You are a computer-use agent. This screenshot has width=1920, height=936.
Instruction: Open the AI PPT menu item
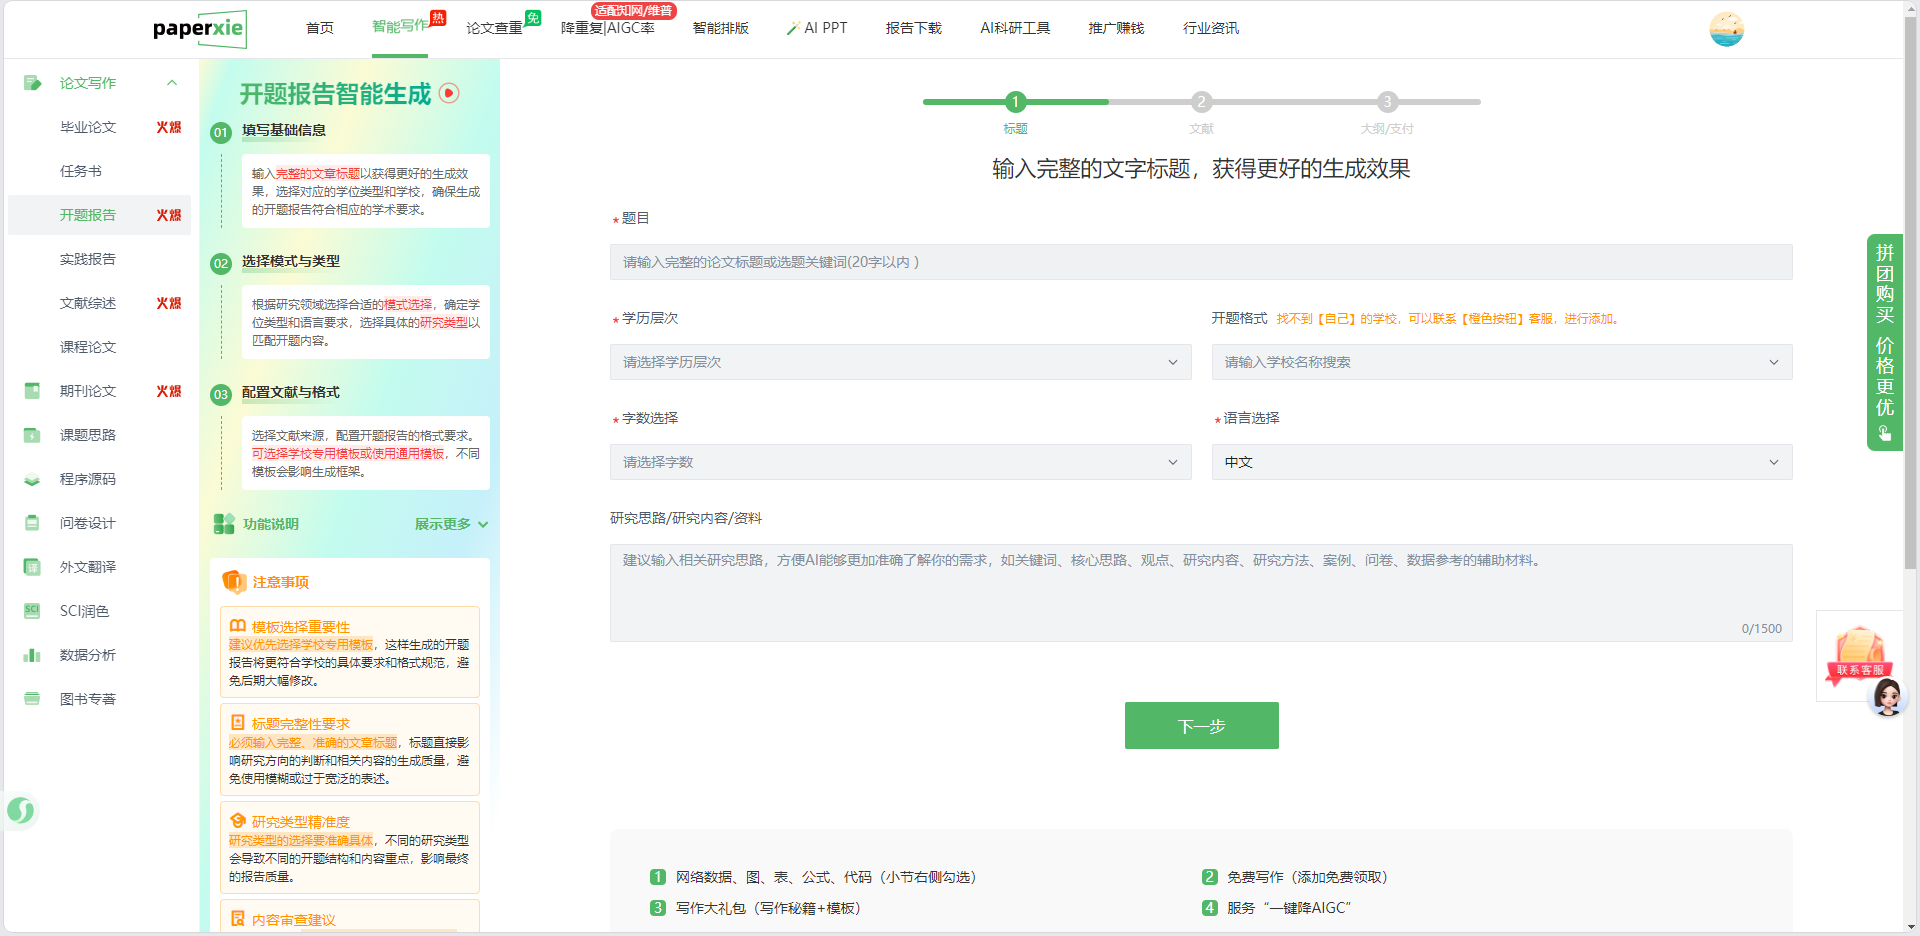tap(817, 28)
